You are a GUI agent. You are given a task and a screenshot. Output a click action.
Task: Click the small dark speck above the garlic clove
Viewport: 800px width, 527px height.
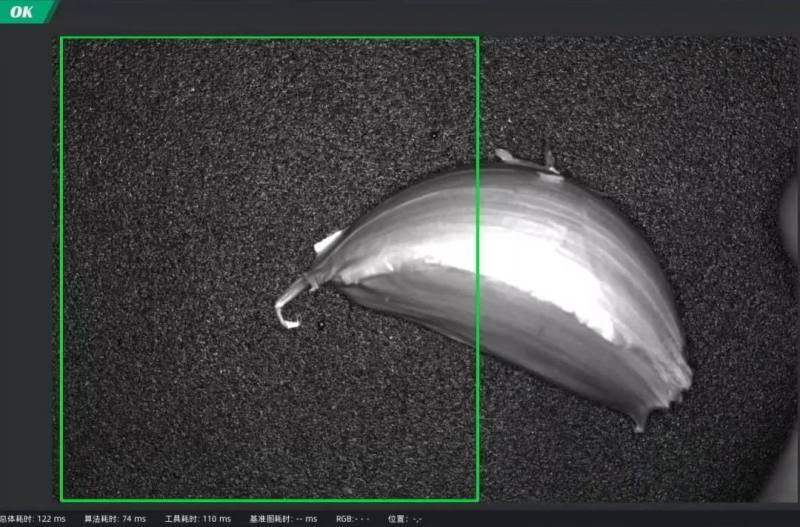435,133
